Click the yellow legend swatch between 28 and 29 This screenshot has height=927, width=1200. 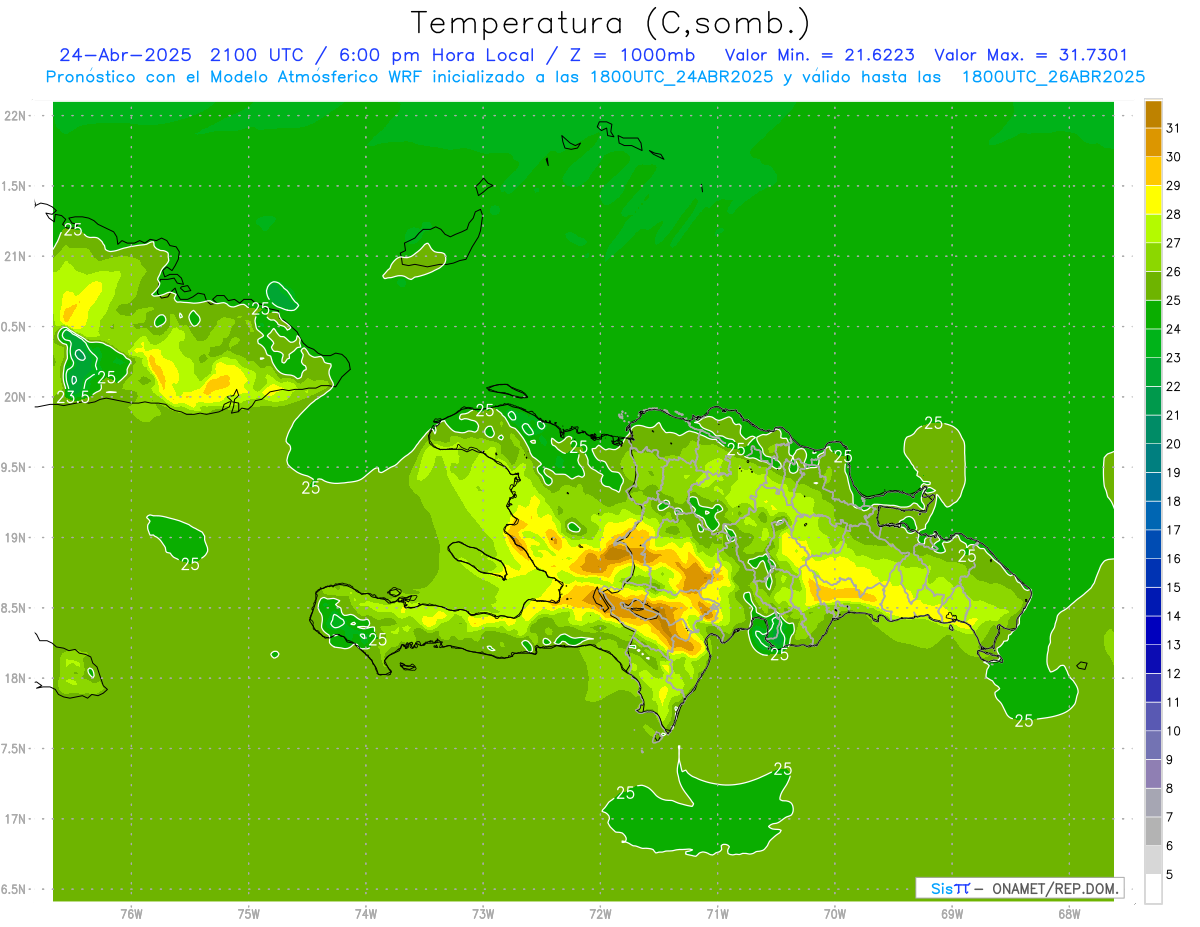coord(1153,199)
